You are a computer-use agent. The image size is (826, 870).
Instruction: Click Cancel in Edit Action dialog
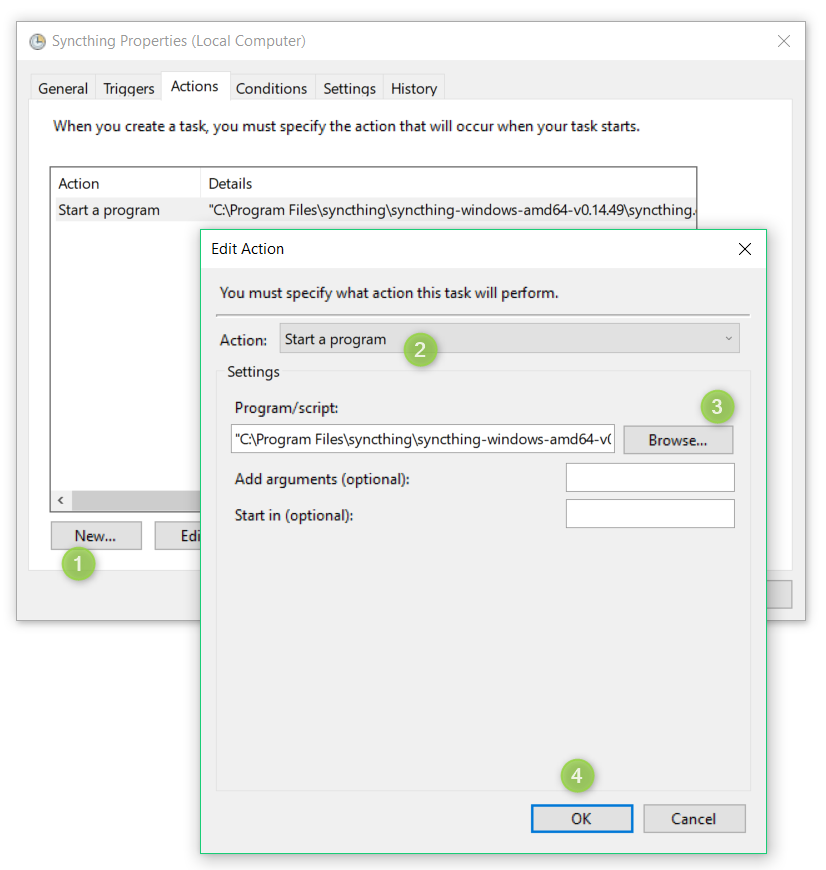pyautogui.click(x=694, y=818)
